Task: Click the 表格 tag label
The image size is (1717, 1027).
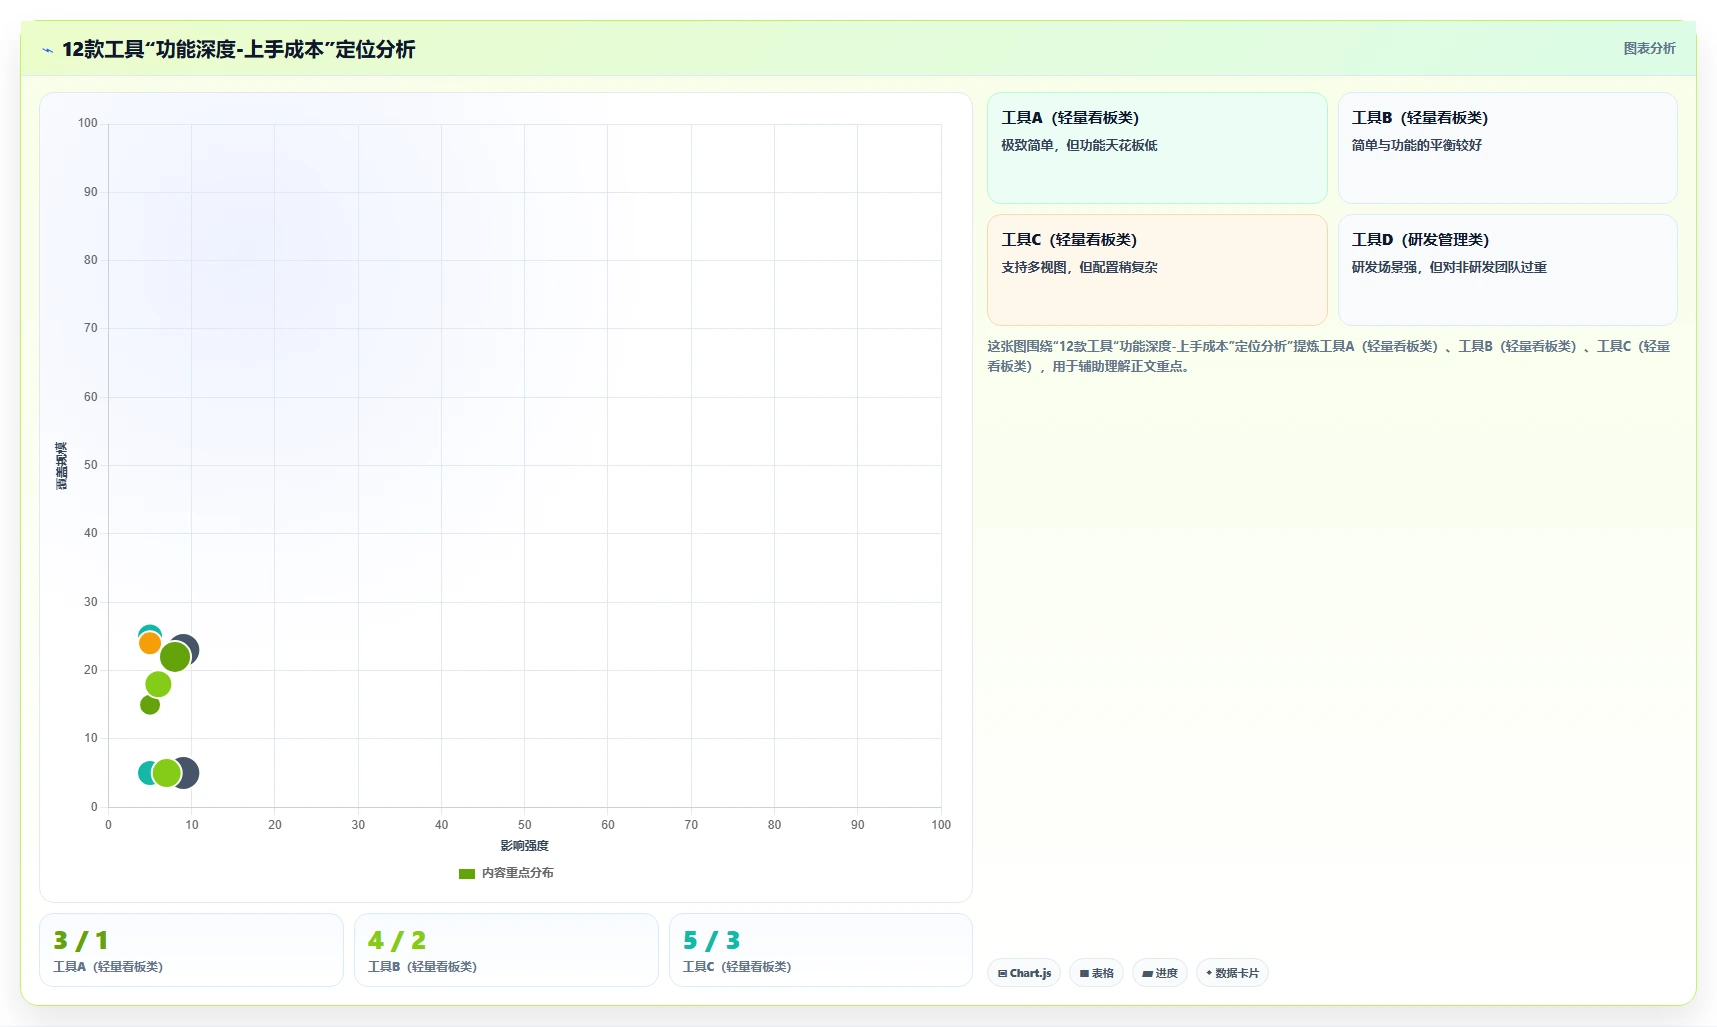Action: tap(1103, 973)
